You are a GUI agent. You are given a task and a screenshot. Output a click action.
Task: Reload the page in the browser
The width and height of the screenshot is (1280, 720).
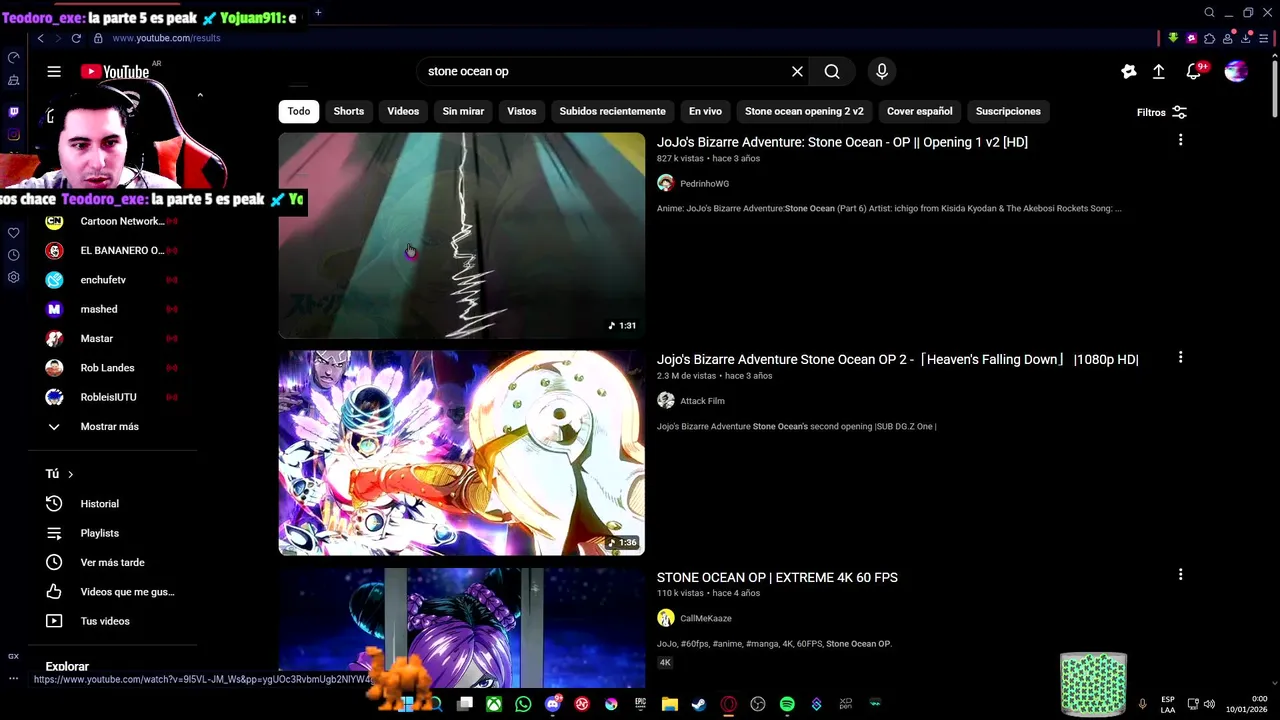(x=76, y=38)
